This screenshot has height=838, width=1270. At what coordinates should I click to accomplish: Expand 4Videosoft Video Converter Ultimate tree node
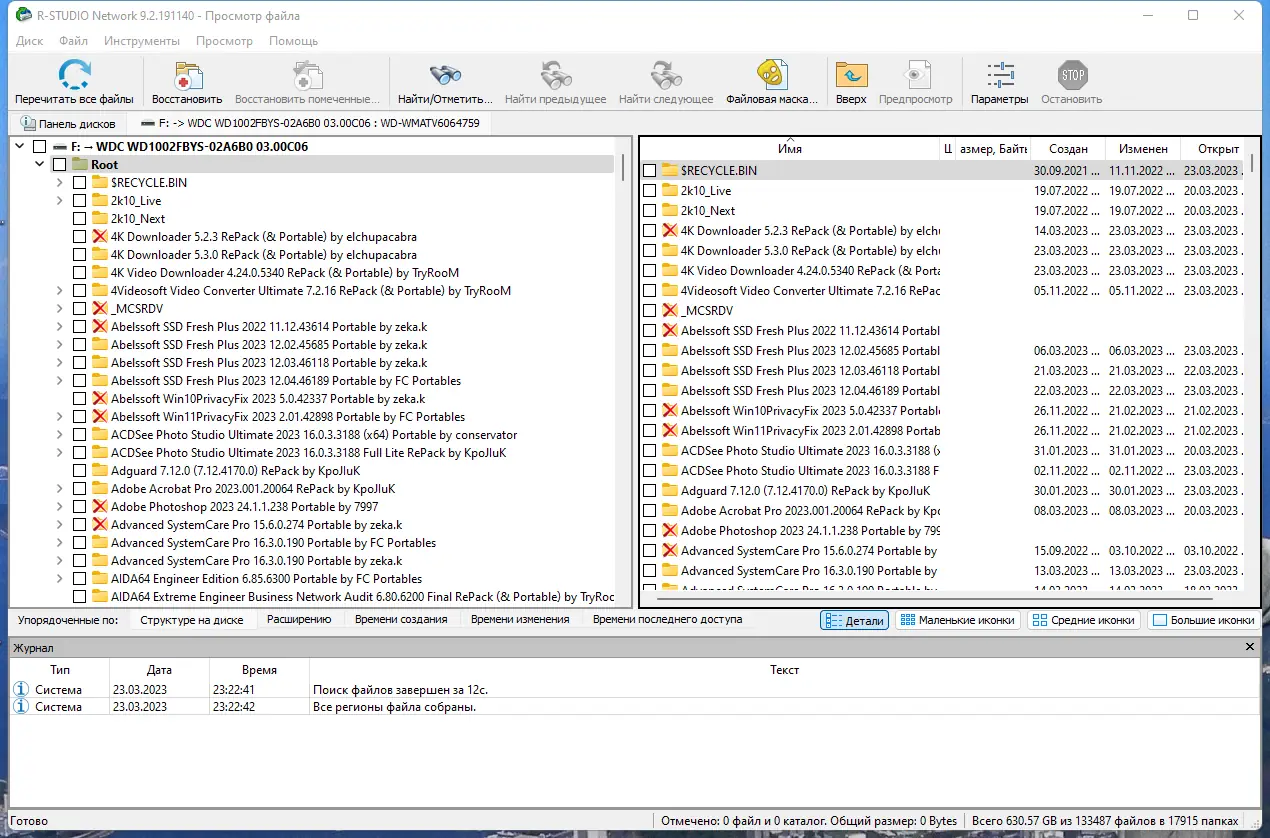click(x=60, y=291)
